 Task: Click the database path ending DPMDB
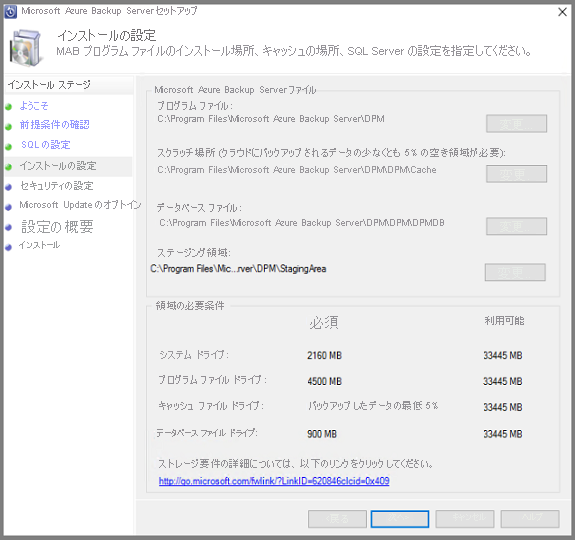(302, 223)
